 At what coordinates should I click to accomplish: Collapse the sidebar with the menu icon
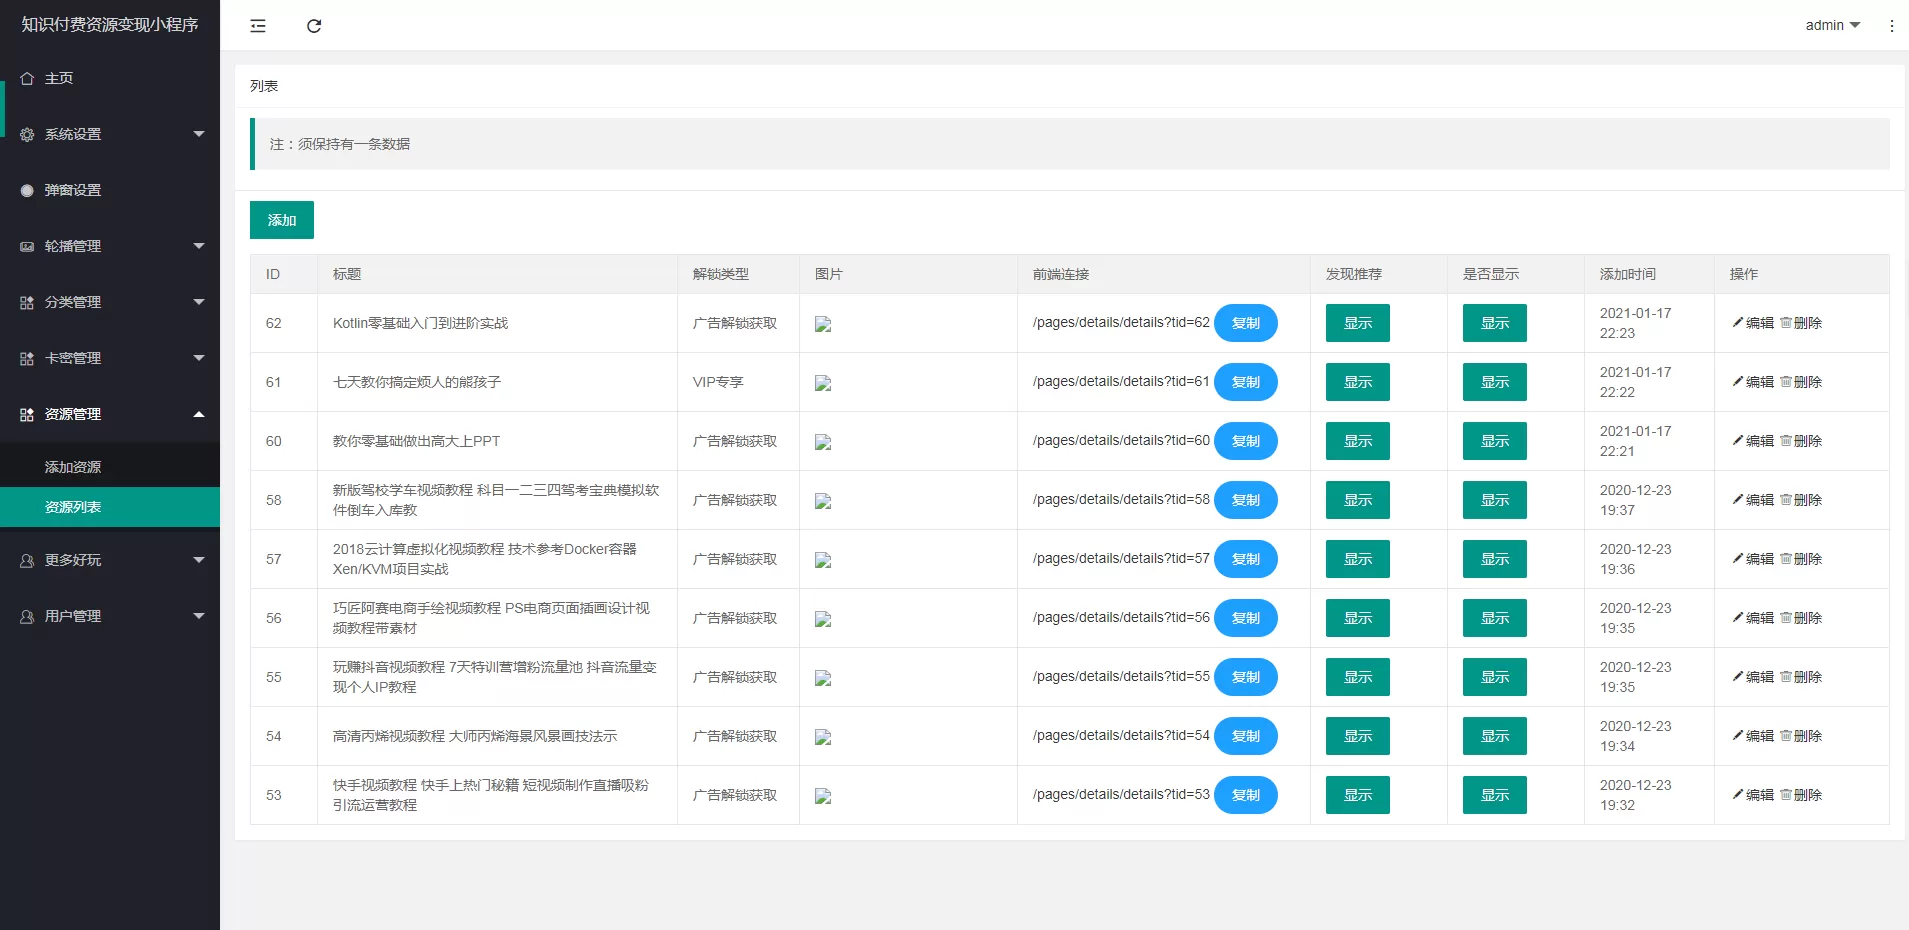pos(258,26)
